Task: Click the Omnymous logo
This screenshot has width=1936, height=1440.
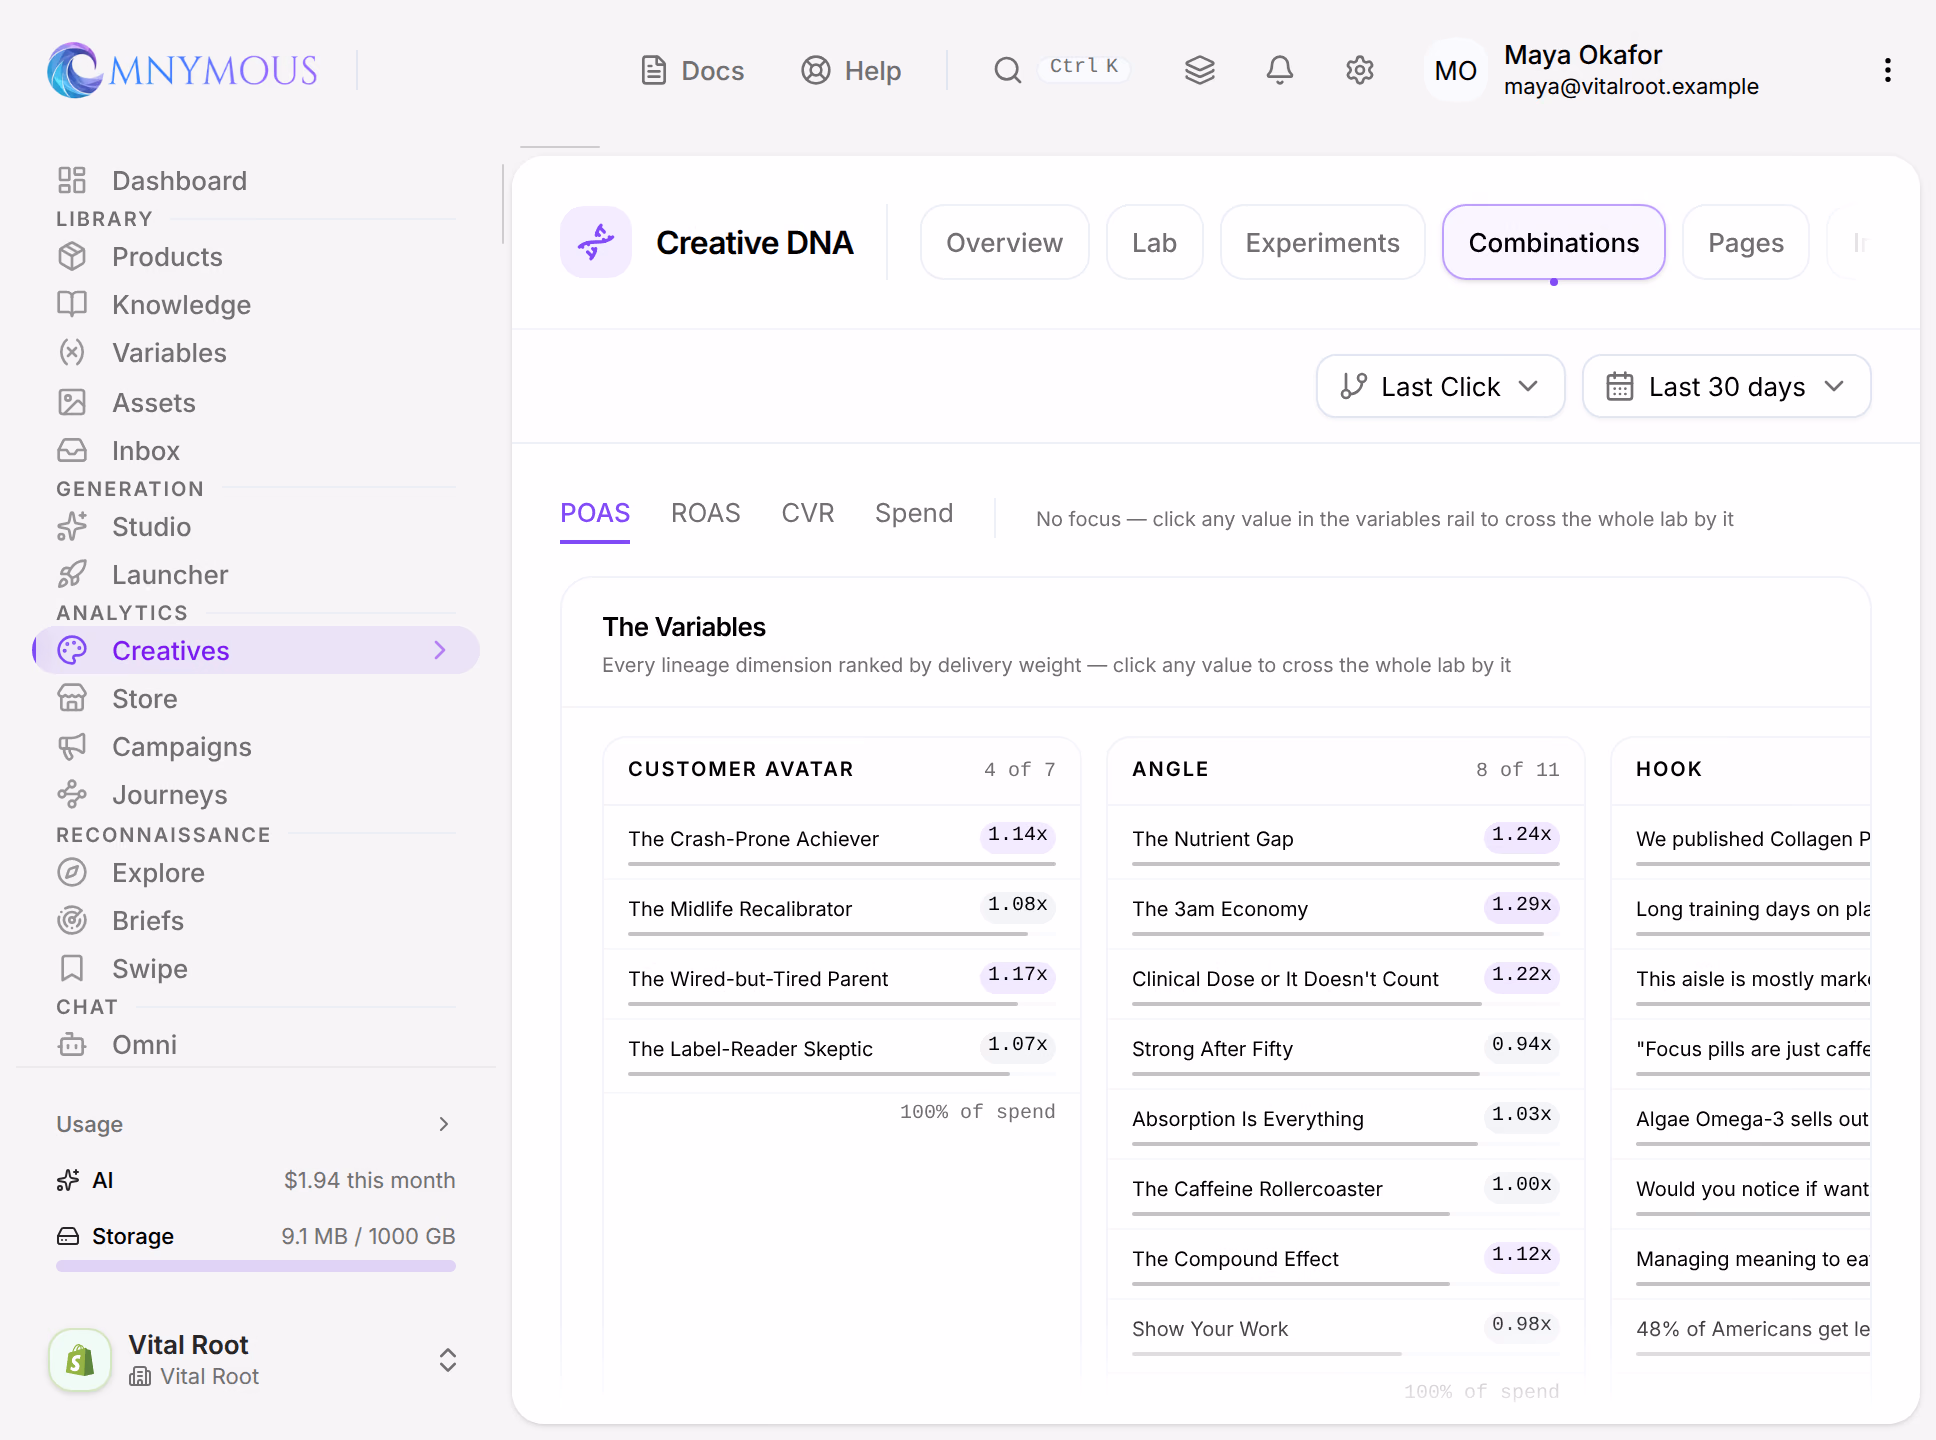Action: coord(182,70)
